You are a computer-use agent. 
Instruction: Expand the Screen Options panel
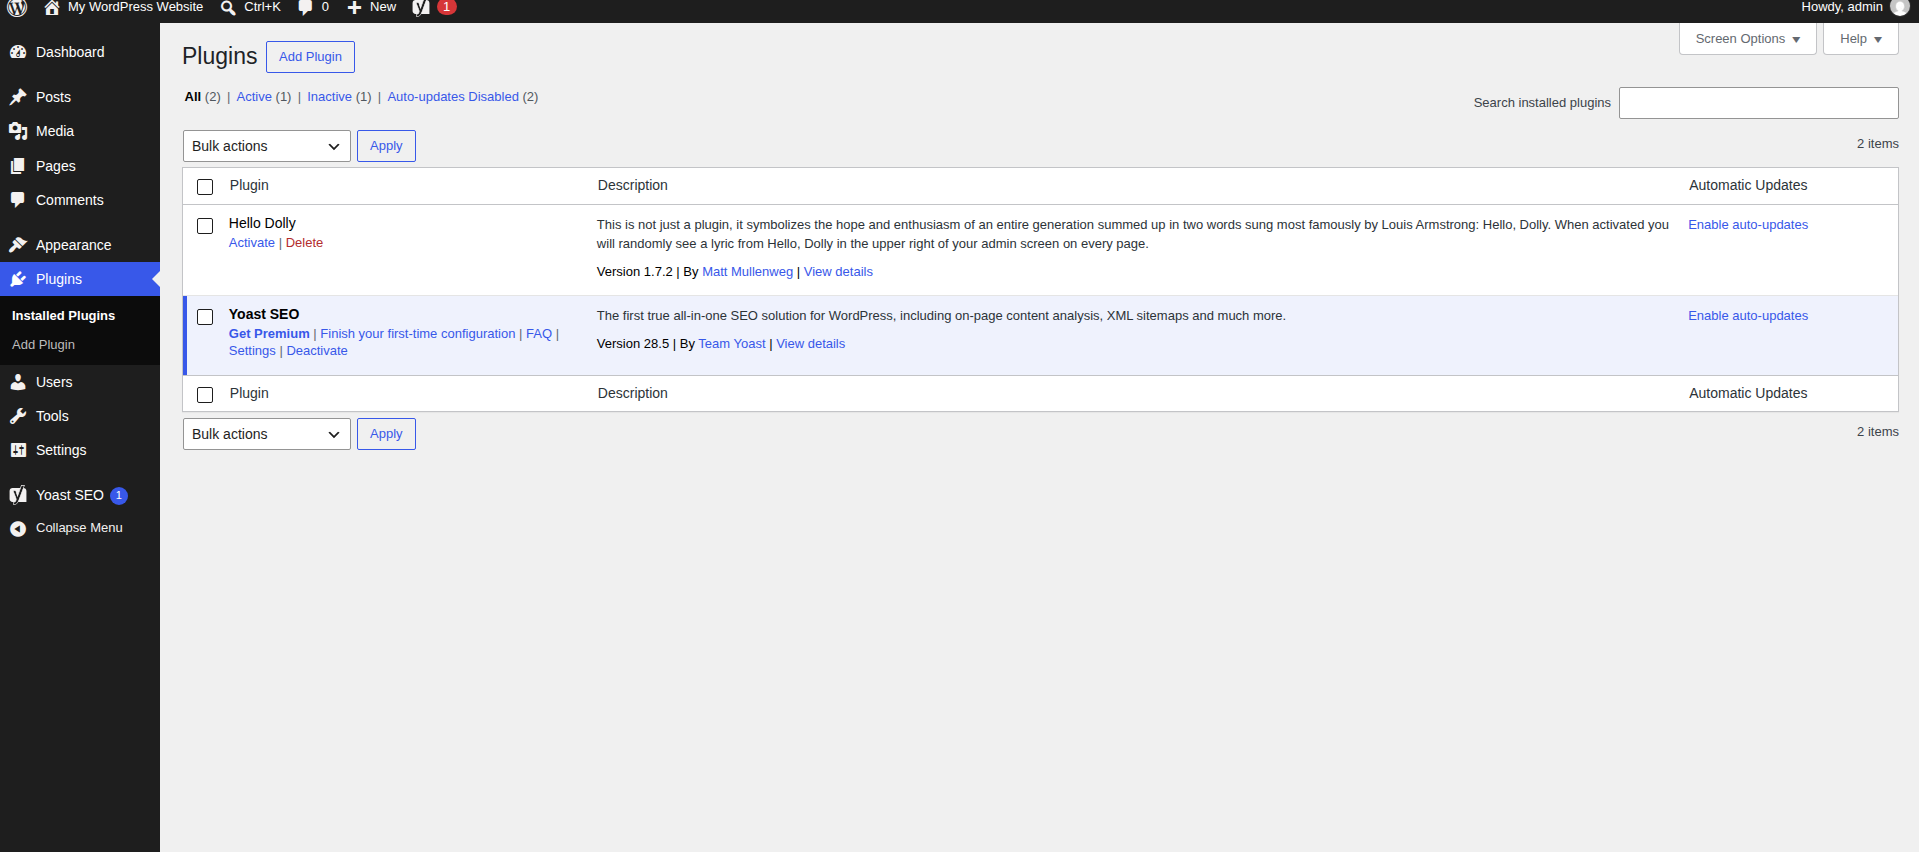tap(1747, 39)
